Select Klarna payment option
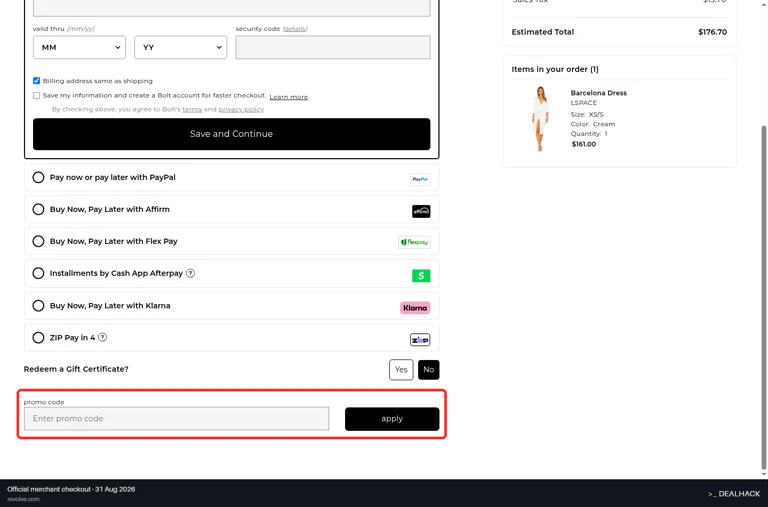 [x=38, y=306]
